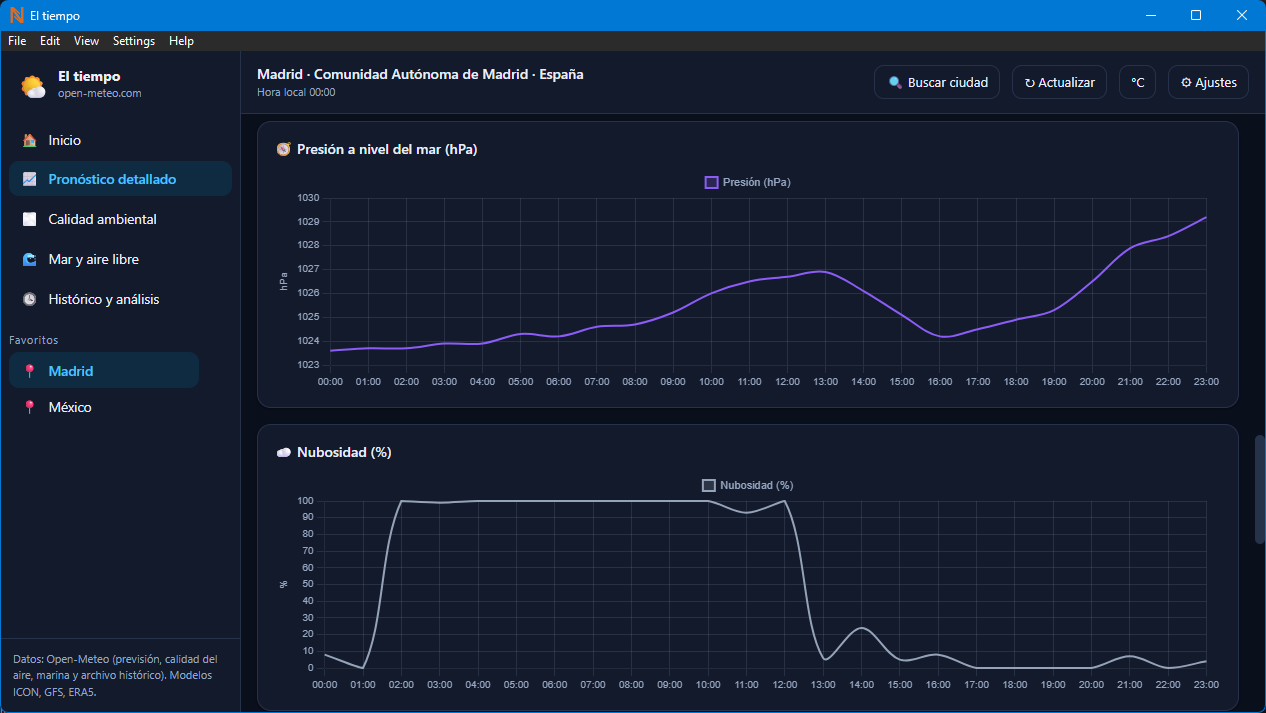Viewport: 1266px width, 713px height.
Task: Click the 16:00 label on the cloudiness chart axis
Action: click(x=938, y=684)
